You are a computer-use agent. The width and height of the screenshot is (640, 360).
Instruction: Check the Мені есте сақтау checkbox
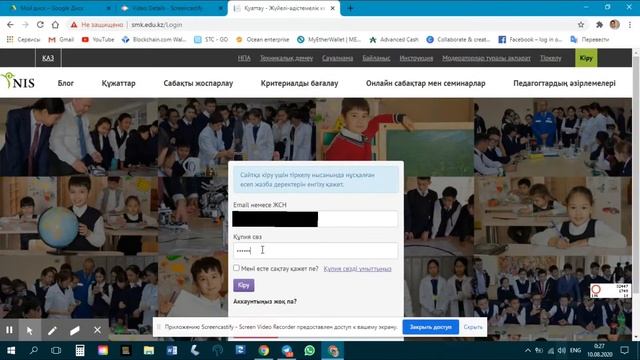tap(236, 268)
